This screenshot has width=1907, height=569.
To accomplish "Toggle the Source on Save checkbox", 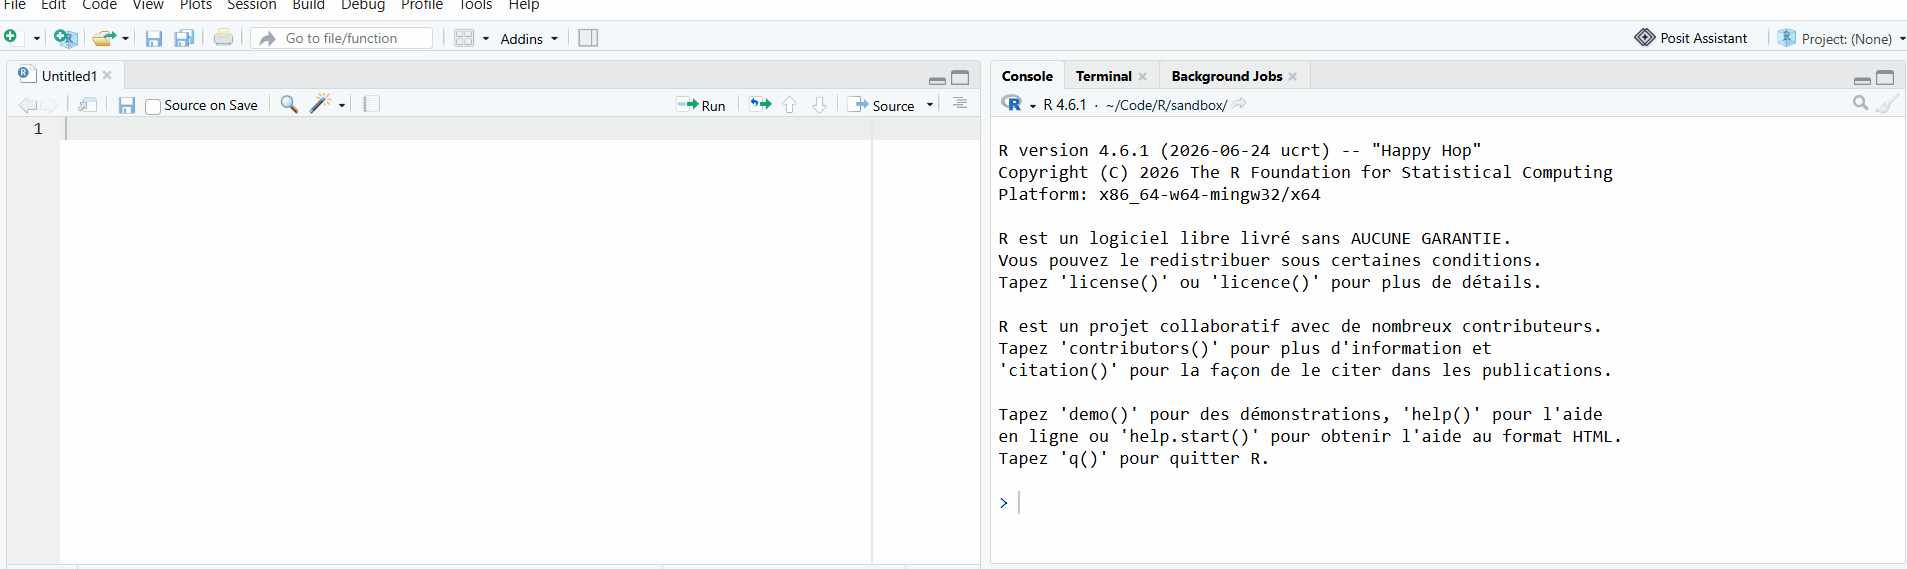I will (153, 106).
